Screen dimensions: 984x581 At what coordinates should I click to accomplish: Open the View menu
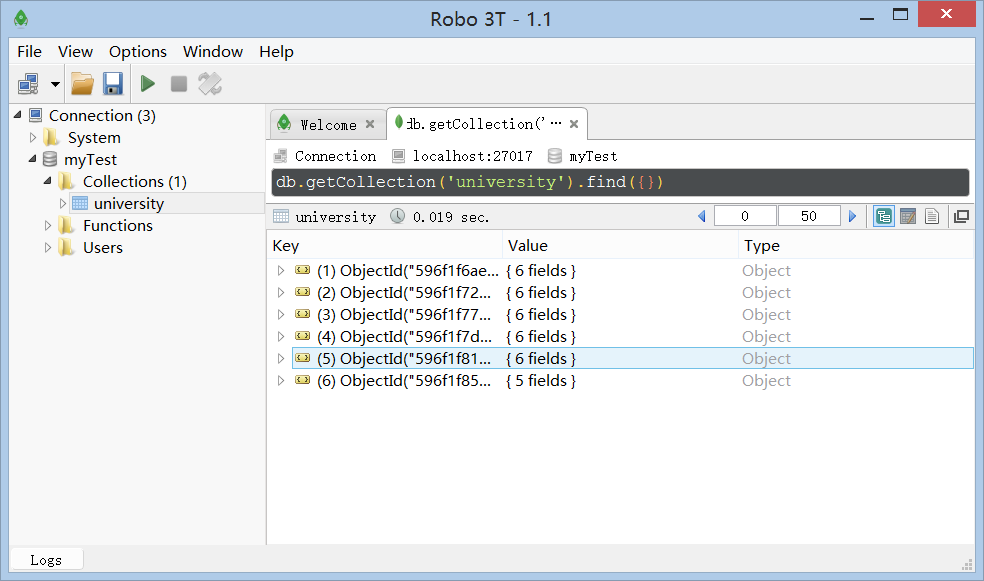tap(75, 51)
